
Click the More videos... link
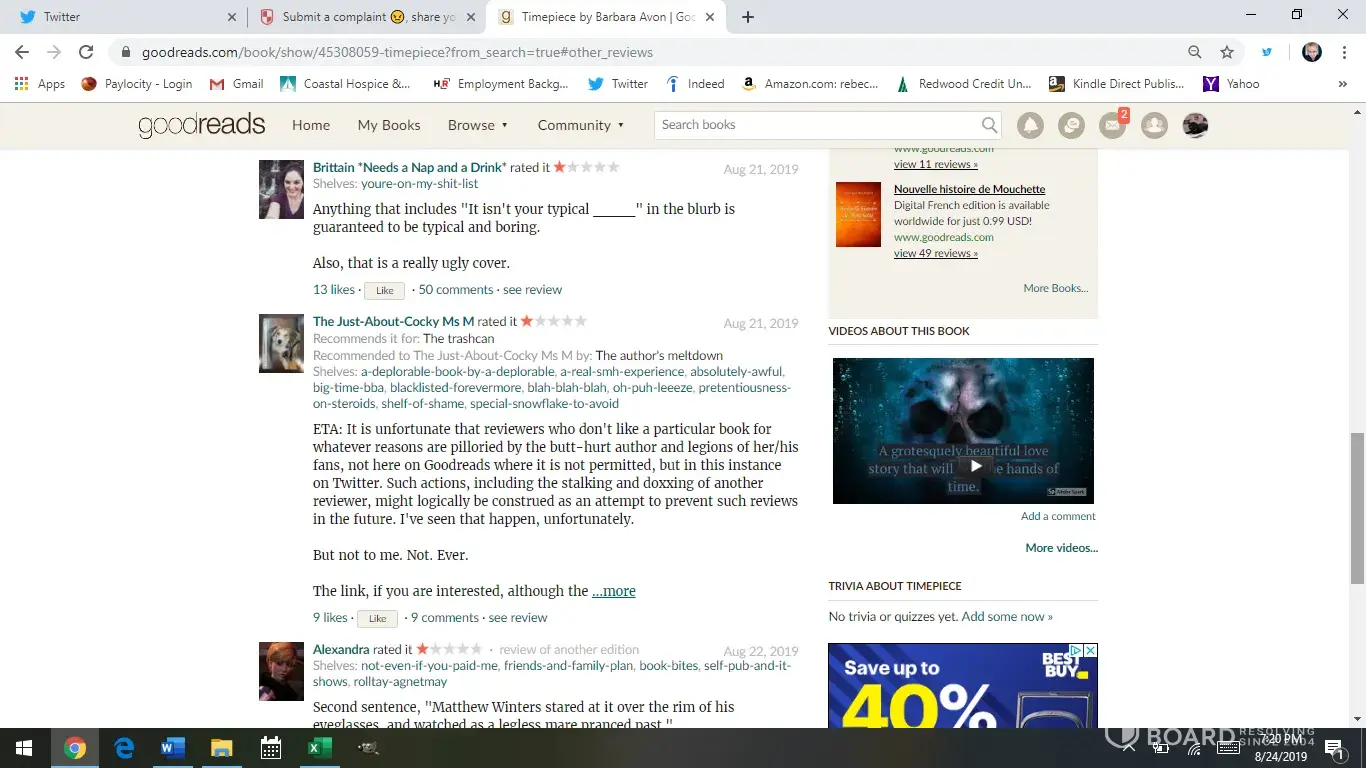tap(1061, 548)
